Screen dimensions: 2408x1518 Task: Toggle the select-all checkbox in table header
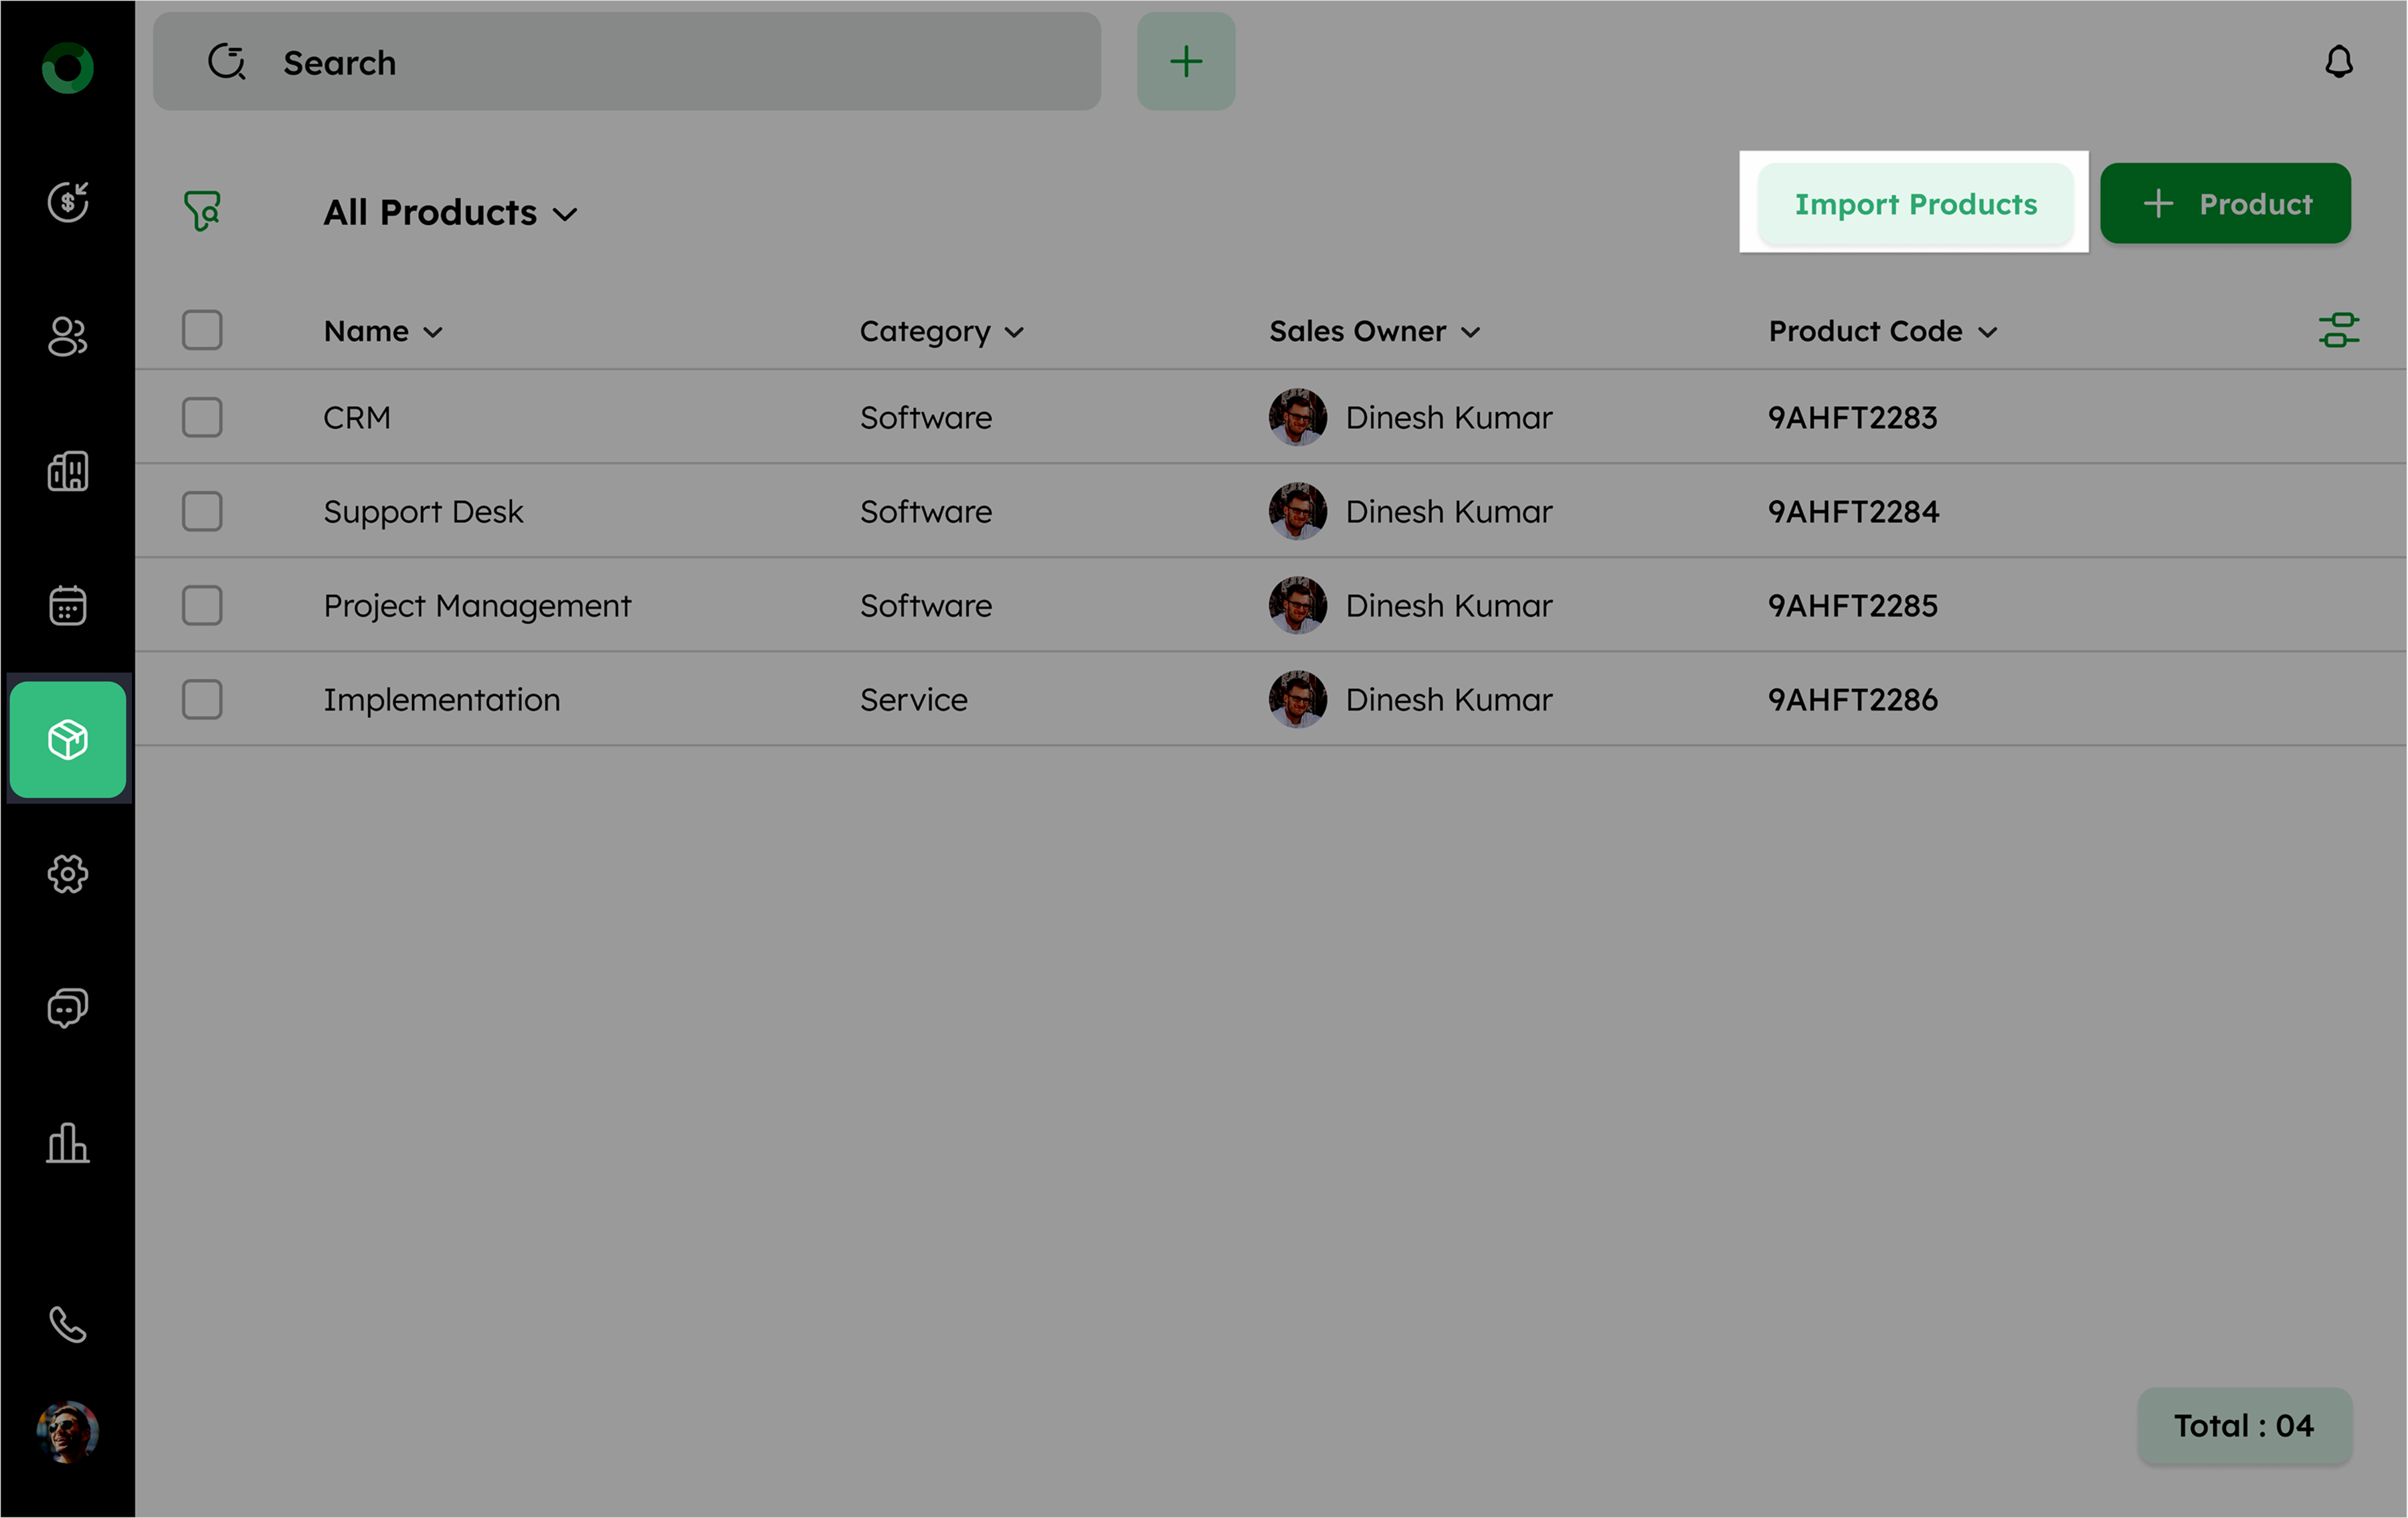pos(202,330)
